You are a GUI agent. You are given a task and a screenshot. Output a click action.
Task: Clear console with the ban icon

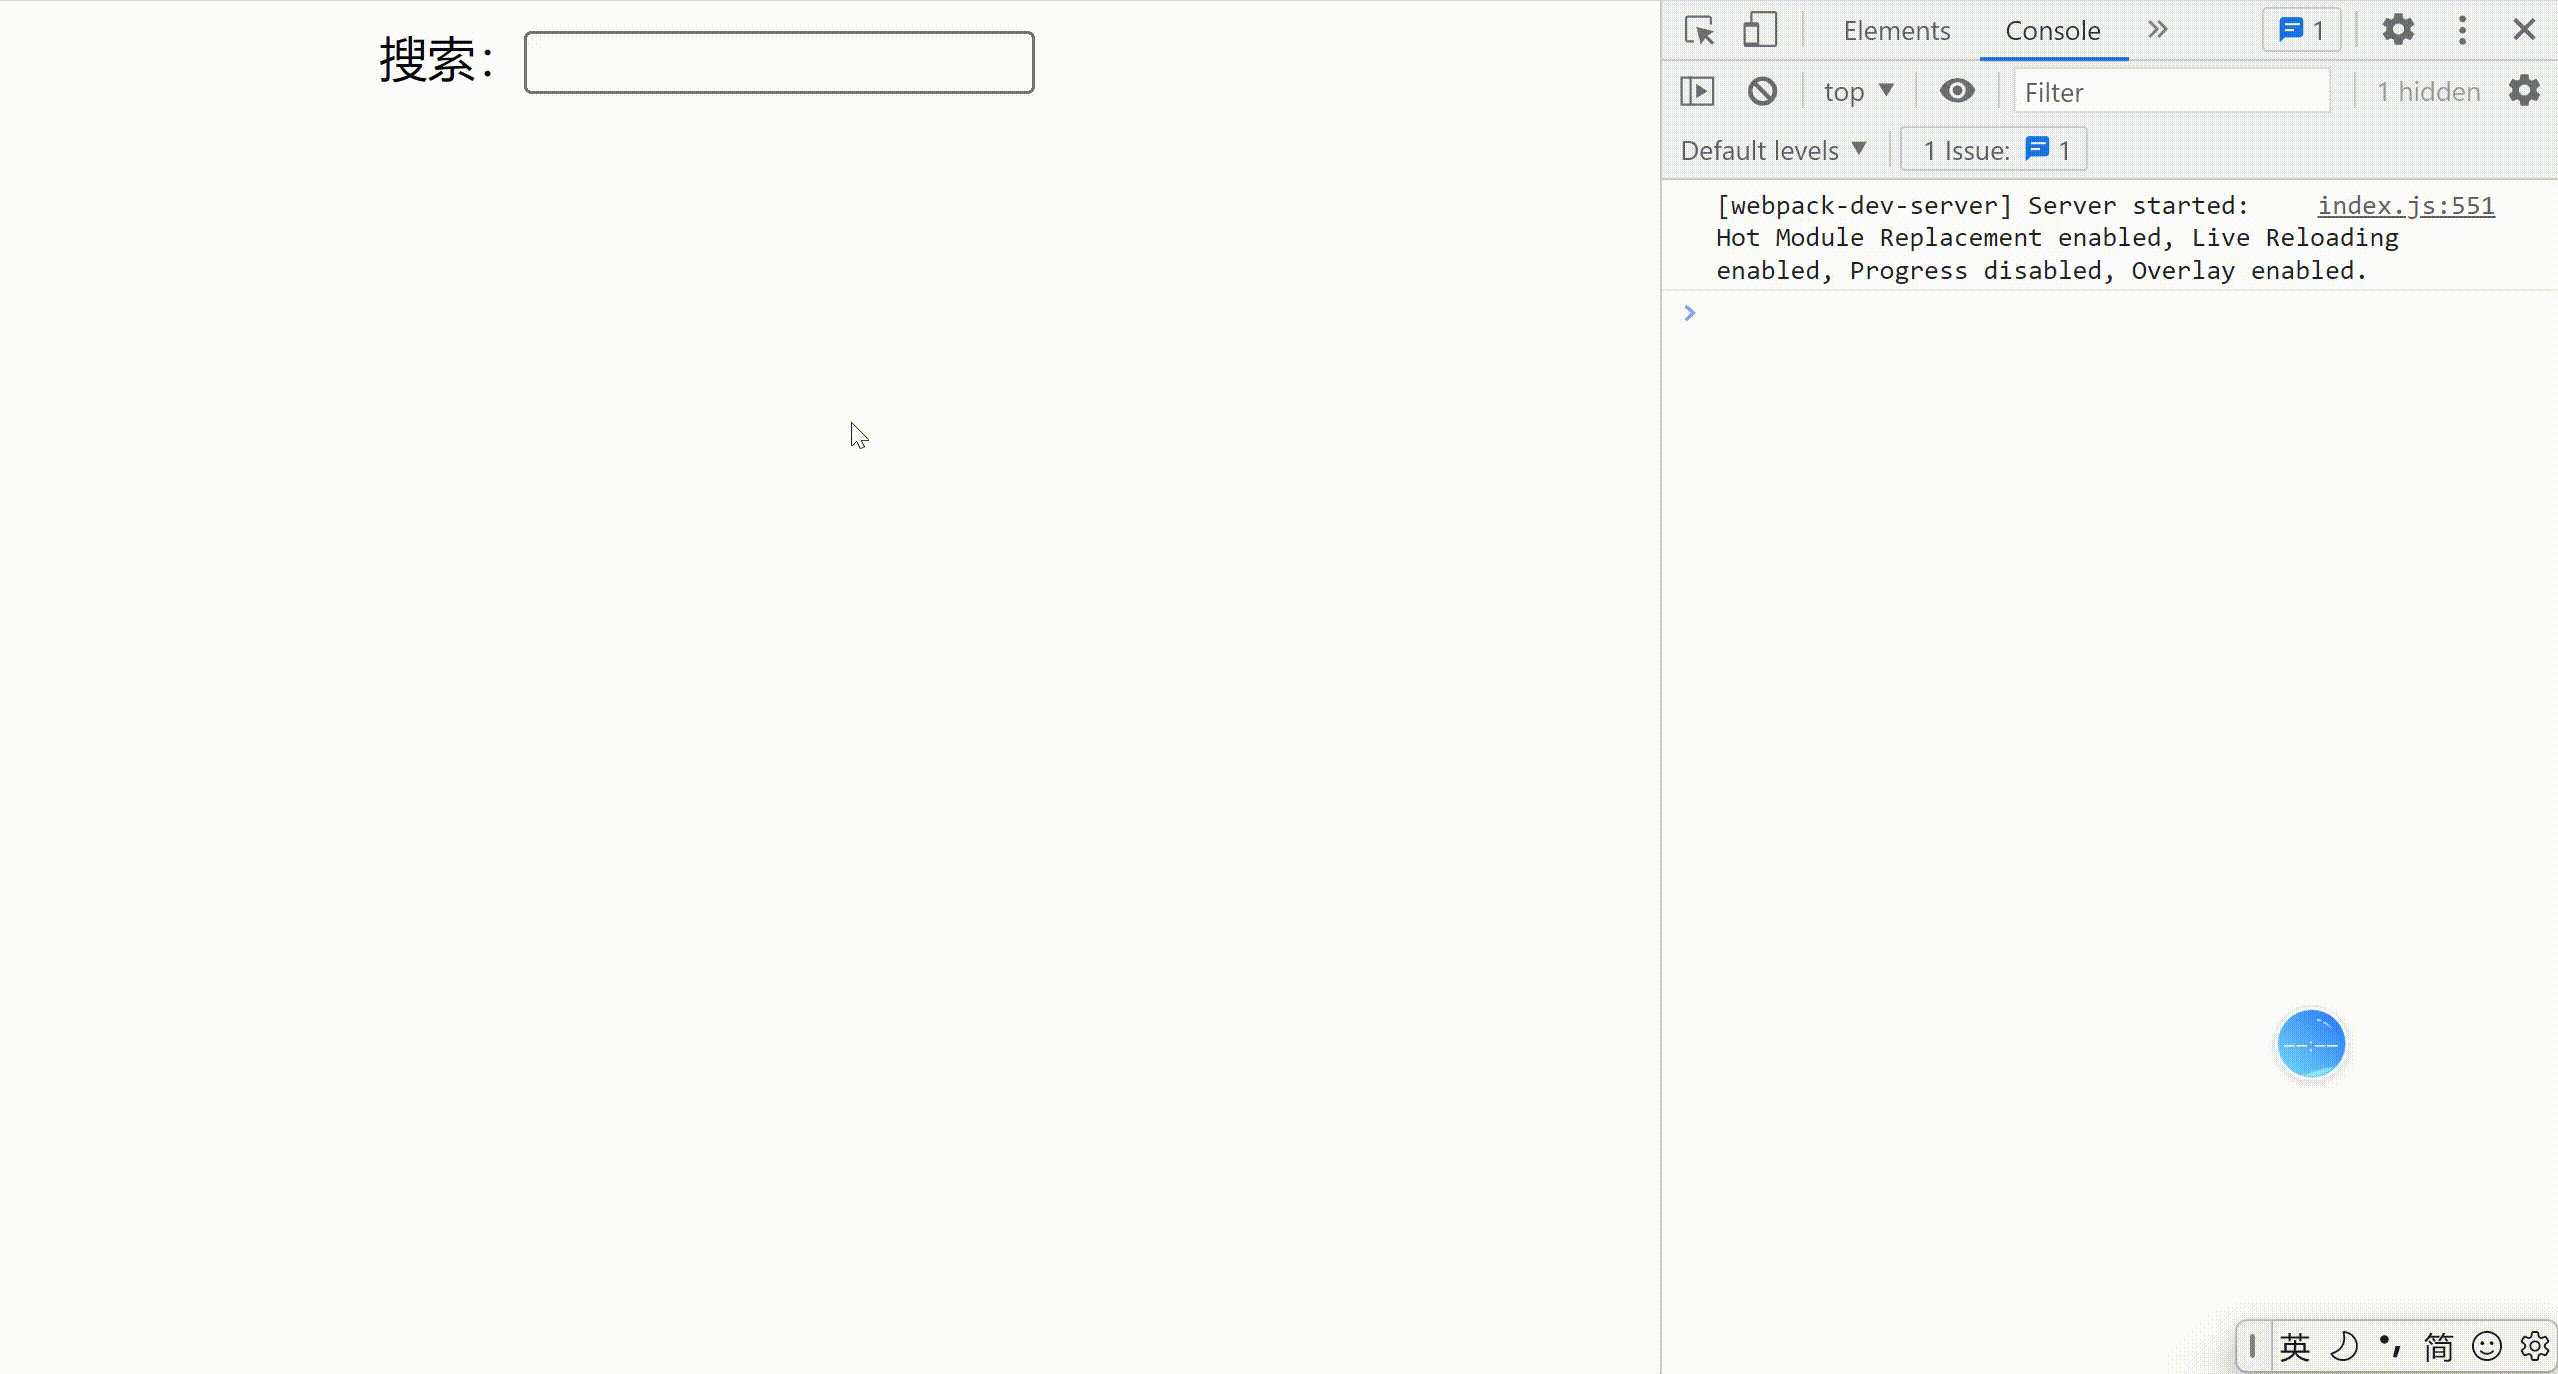point(1762,91)
